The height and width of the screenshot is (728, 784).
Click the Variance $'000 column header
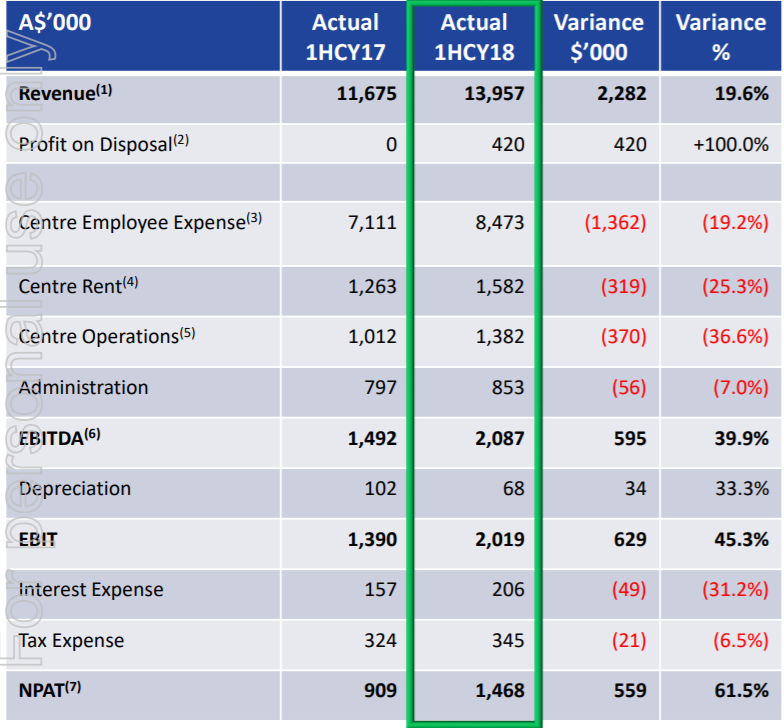[x=599, y=38]
